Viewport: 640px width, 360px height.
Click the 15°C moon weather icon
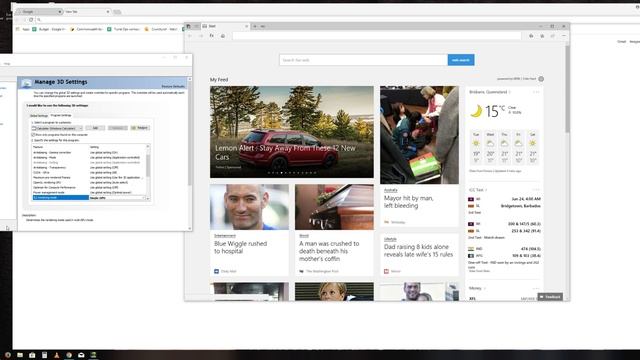point(476,111)
